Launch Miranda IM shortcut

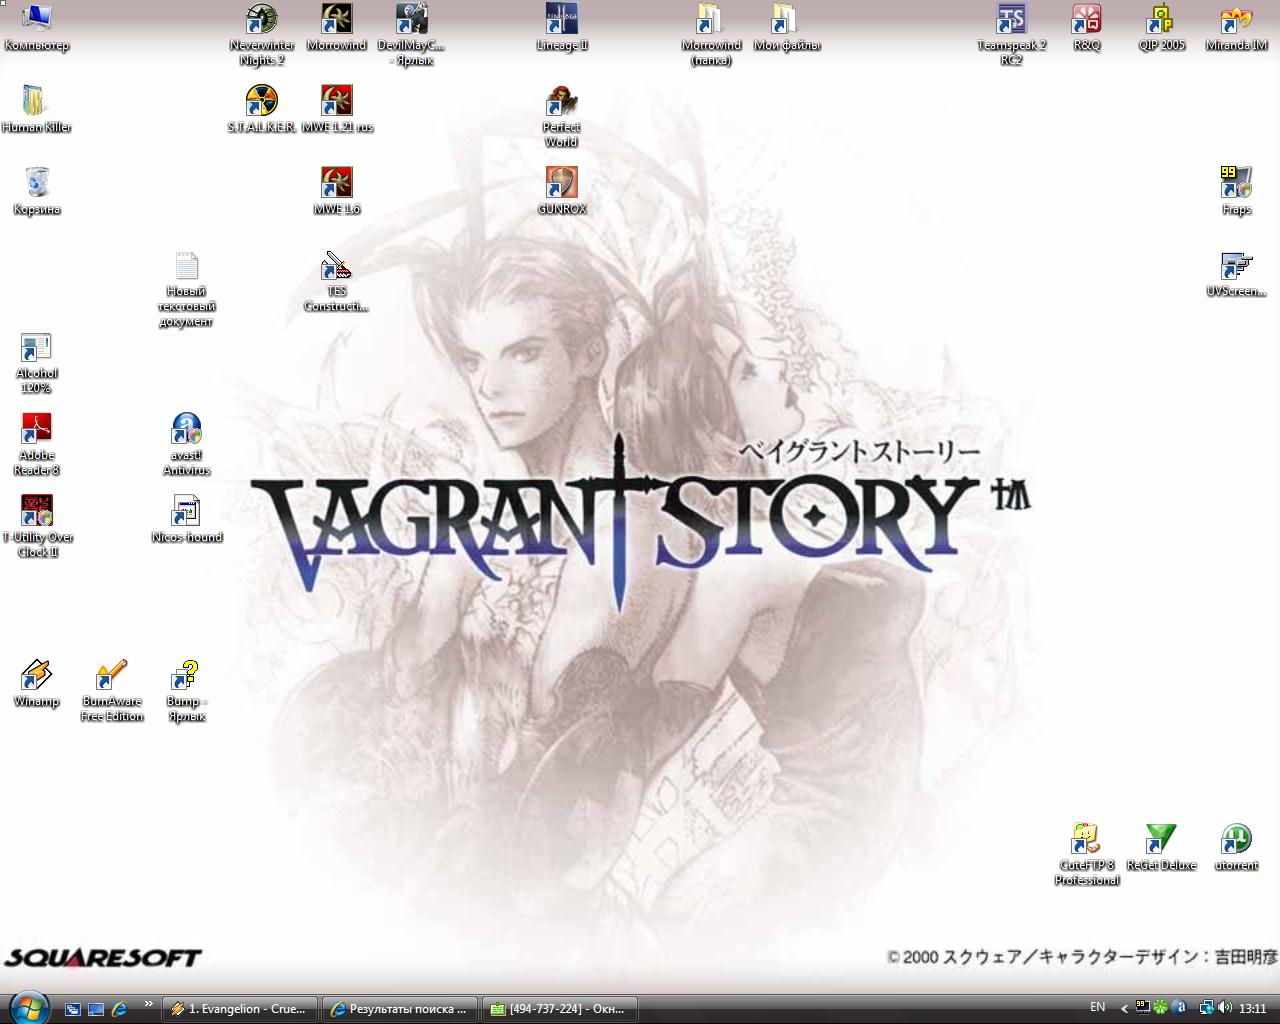[1236, 27]
